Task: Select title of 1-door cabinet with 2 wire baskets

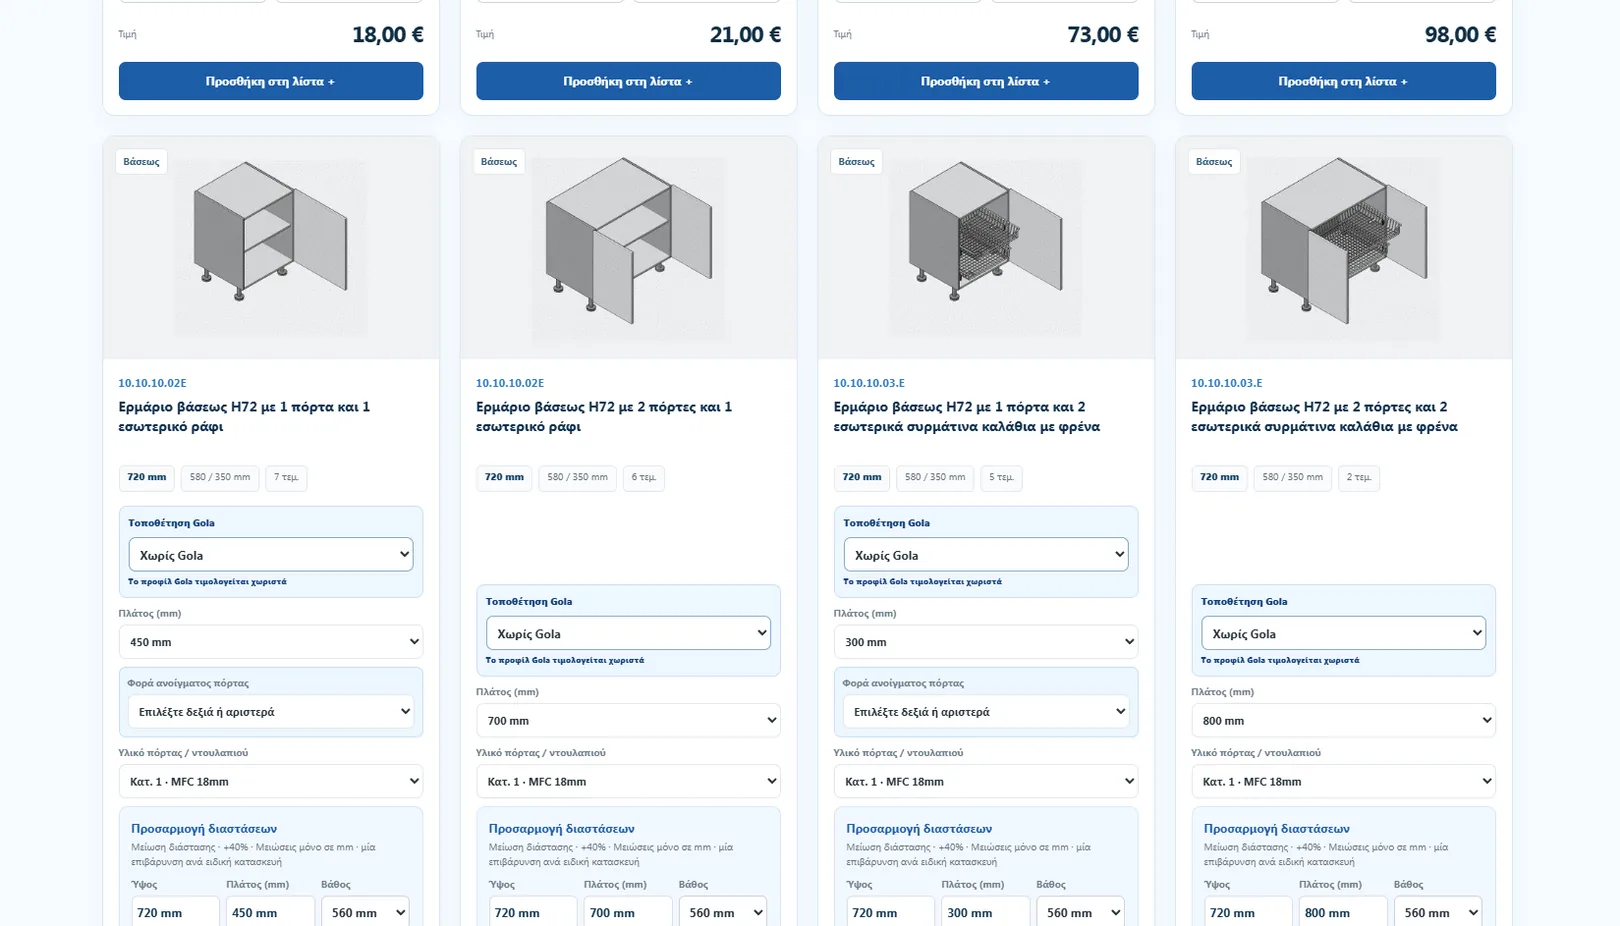Action: [x=967, y=416]
